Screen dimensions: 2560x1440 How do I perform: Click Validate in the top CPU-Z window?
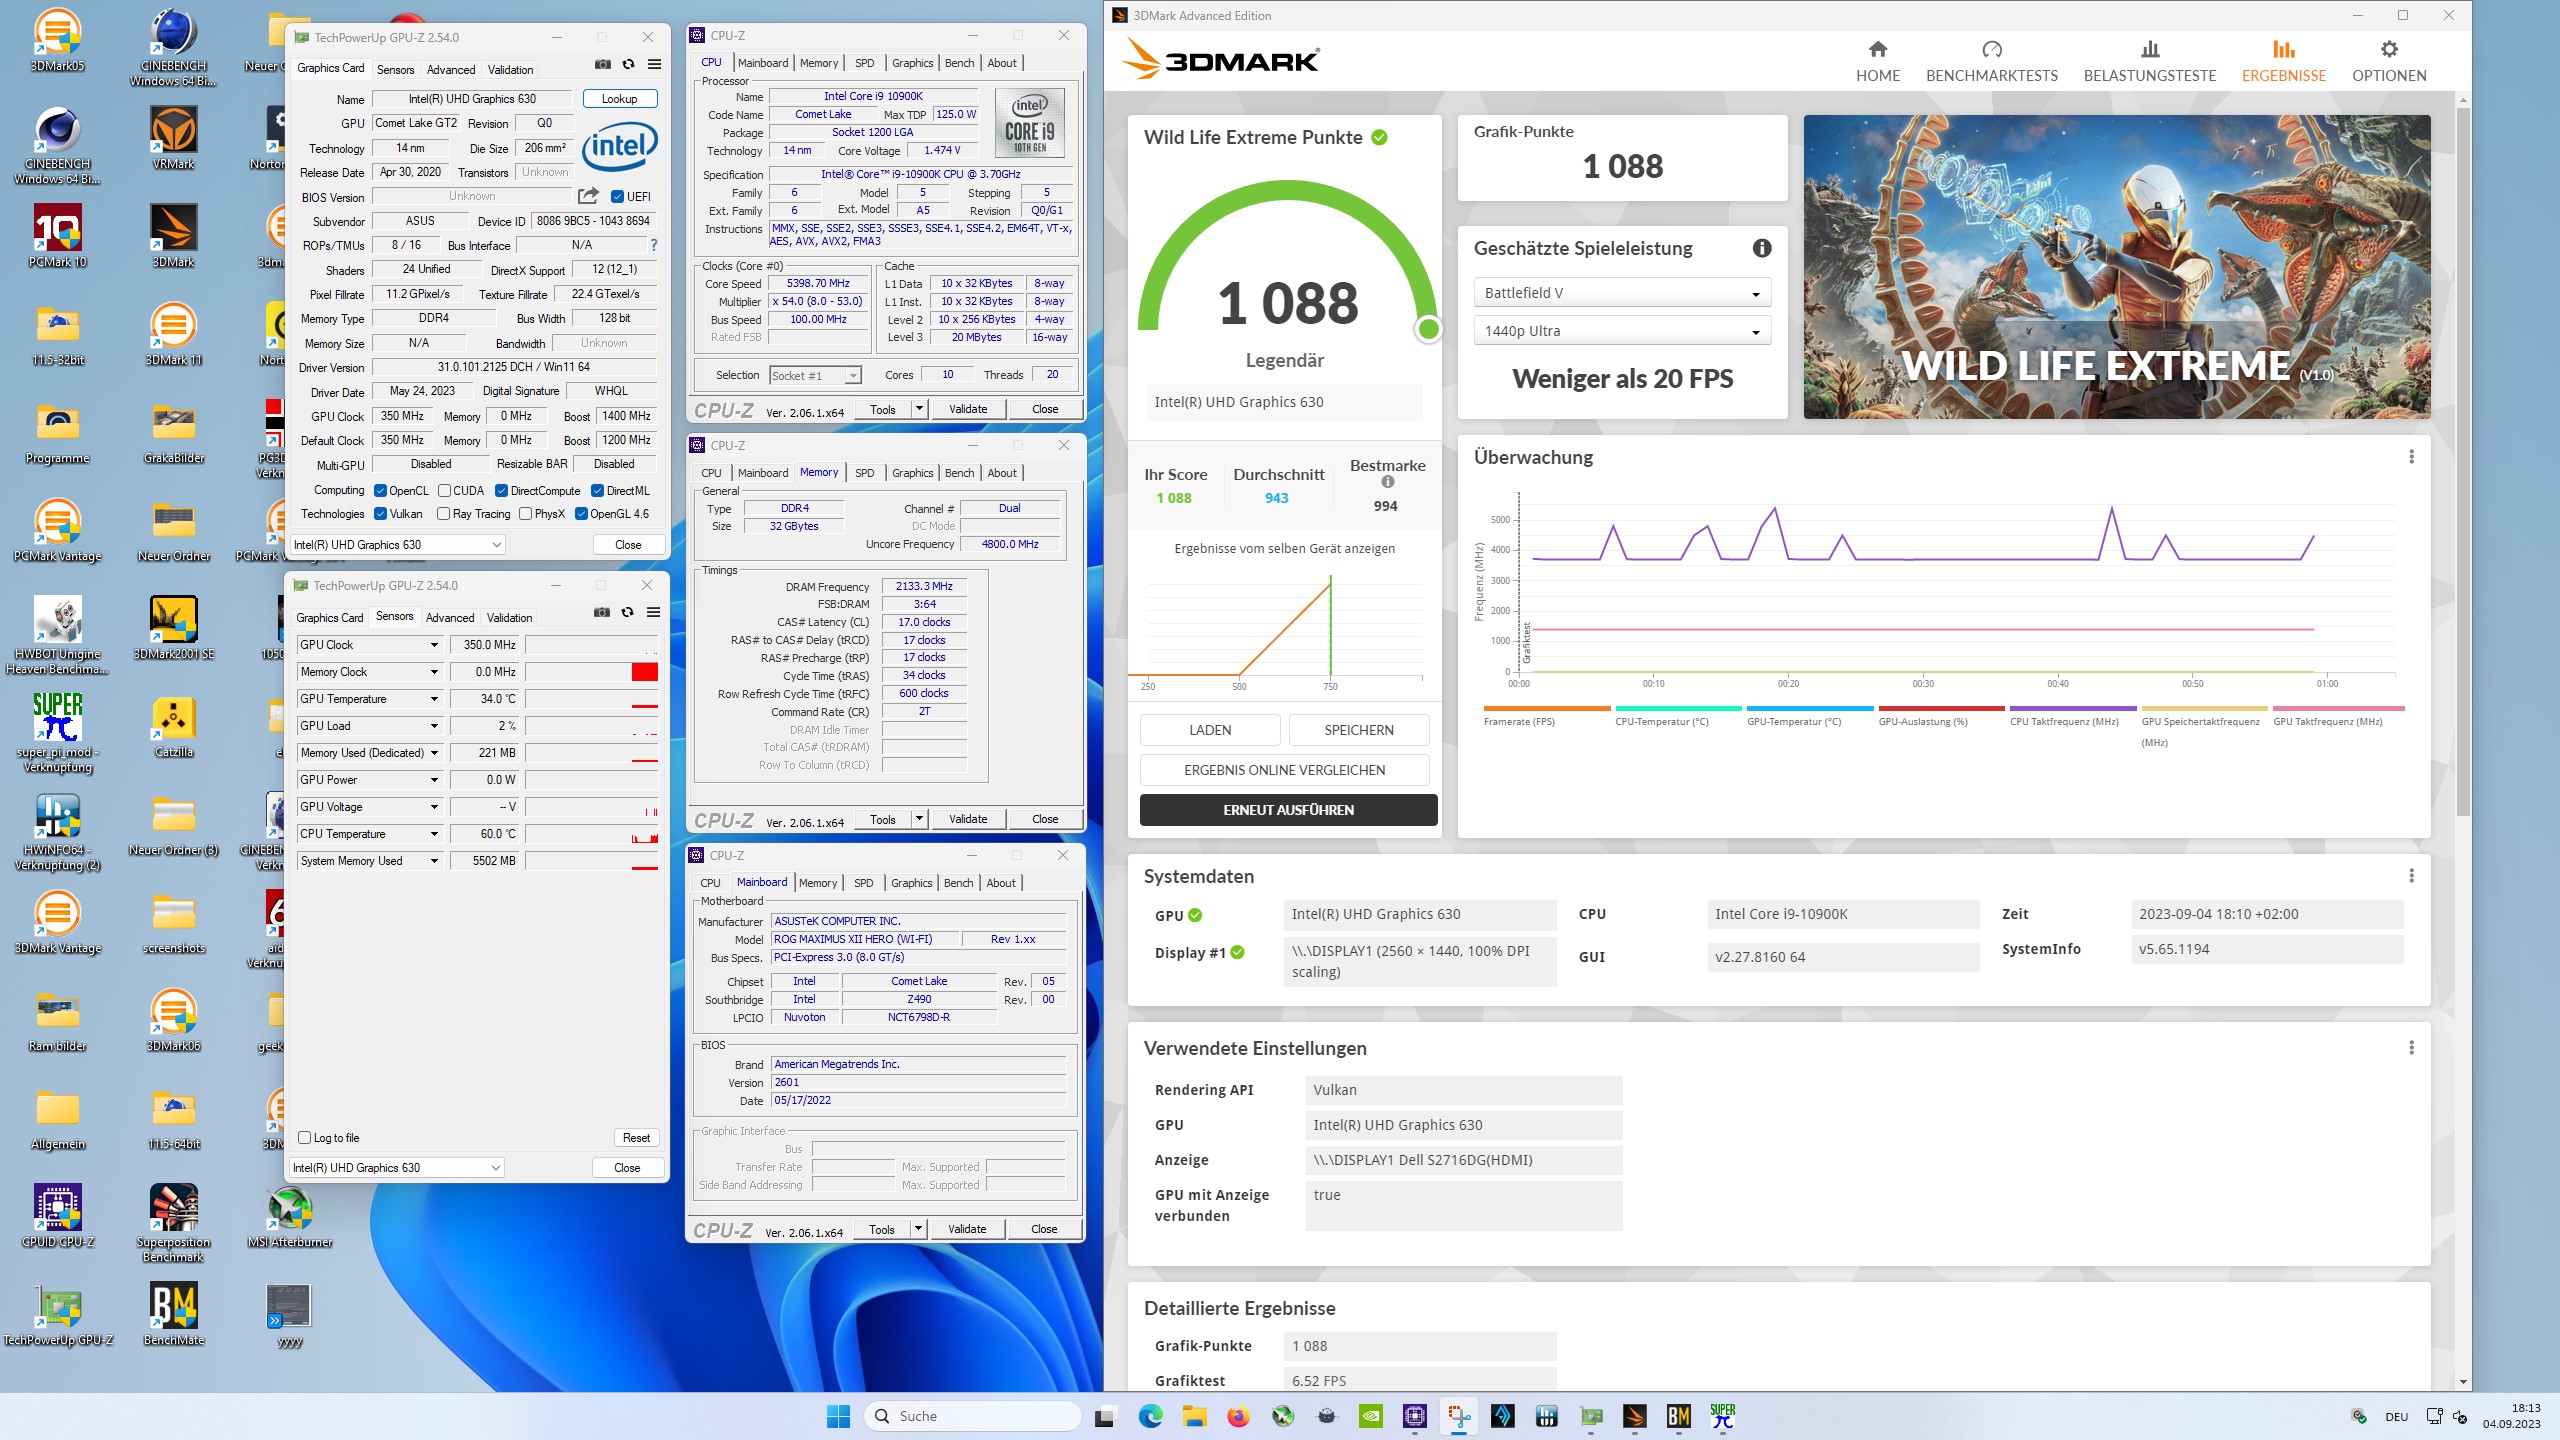tap(967, 409)
